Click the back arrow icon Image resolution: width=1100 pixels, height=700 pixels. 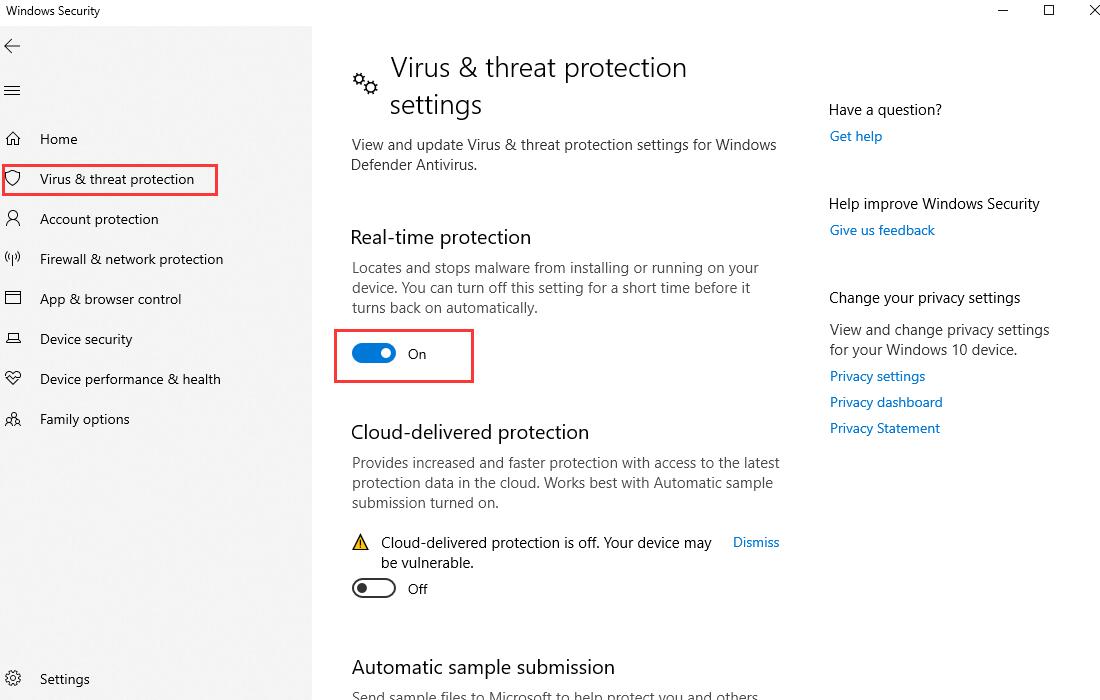[x=12, y=46]
